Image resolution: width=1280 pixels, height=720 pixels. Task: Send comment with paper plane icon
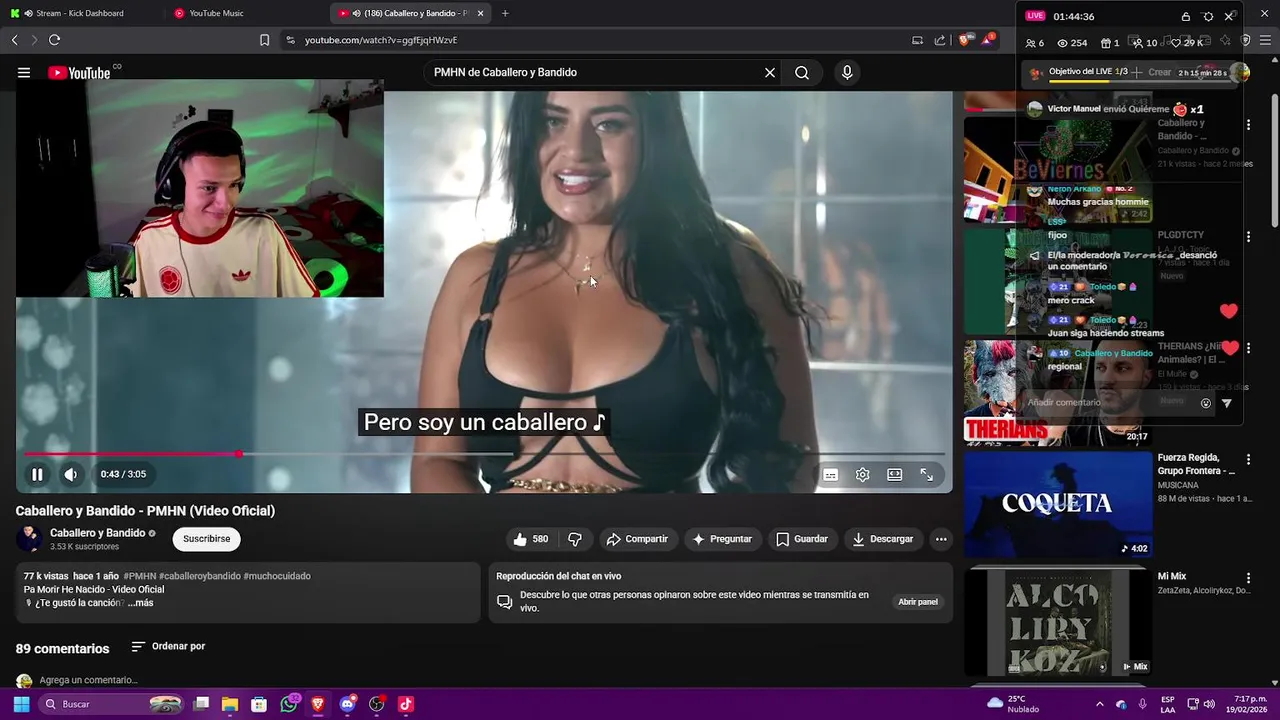(1227, 403)
